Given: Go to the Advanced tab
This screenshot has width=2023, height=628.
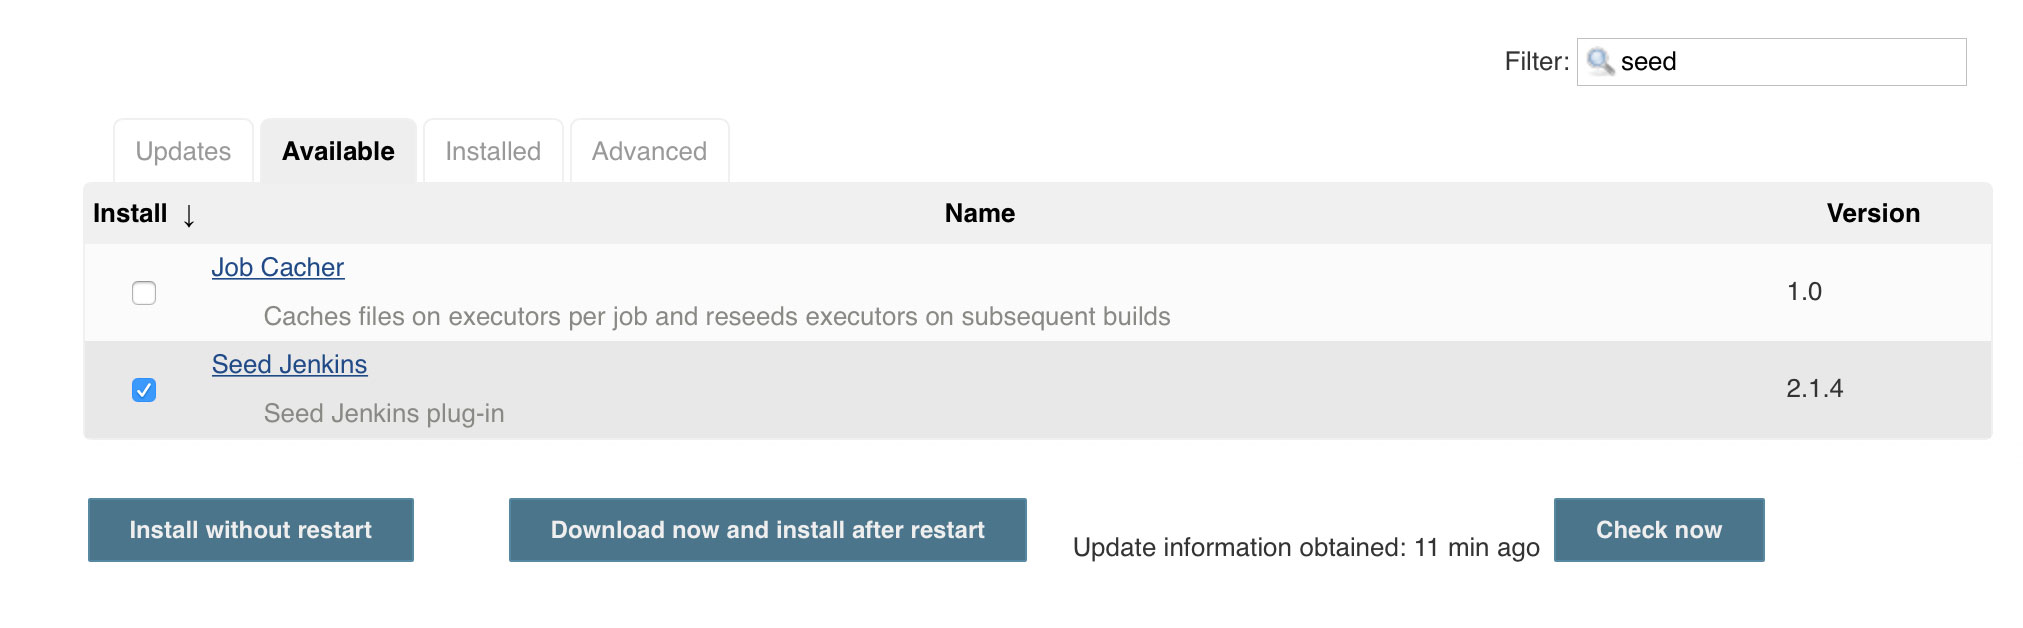Looking at the screenshot, I should [x=649, y=151].
